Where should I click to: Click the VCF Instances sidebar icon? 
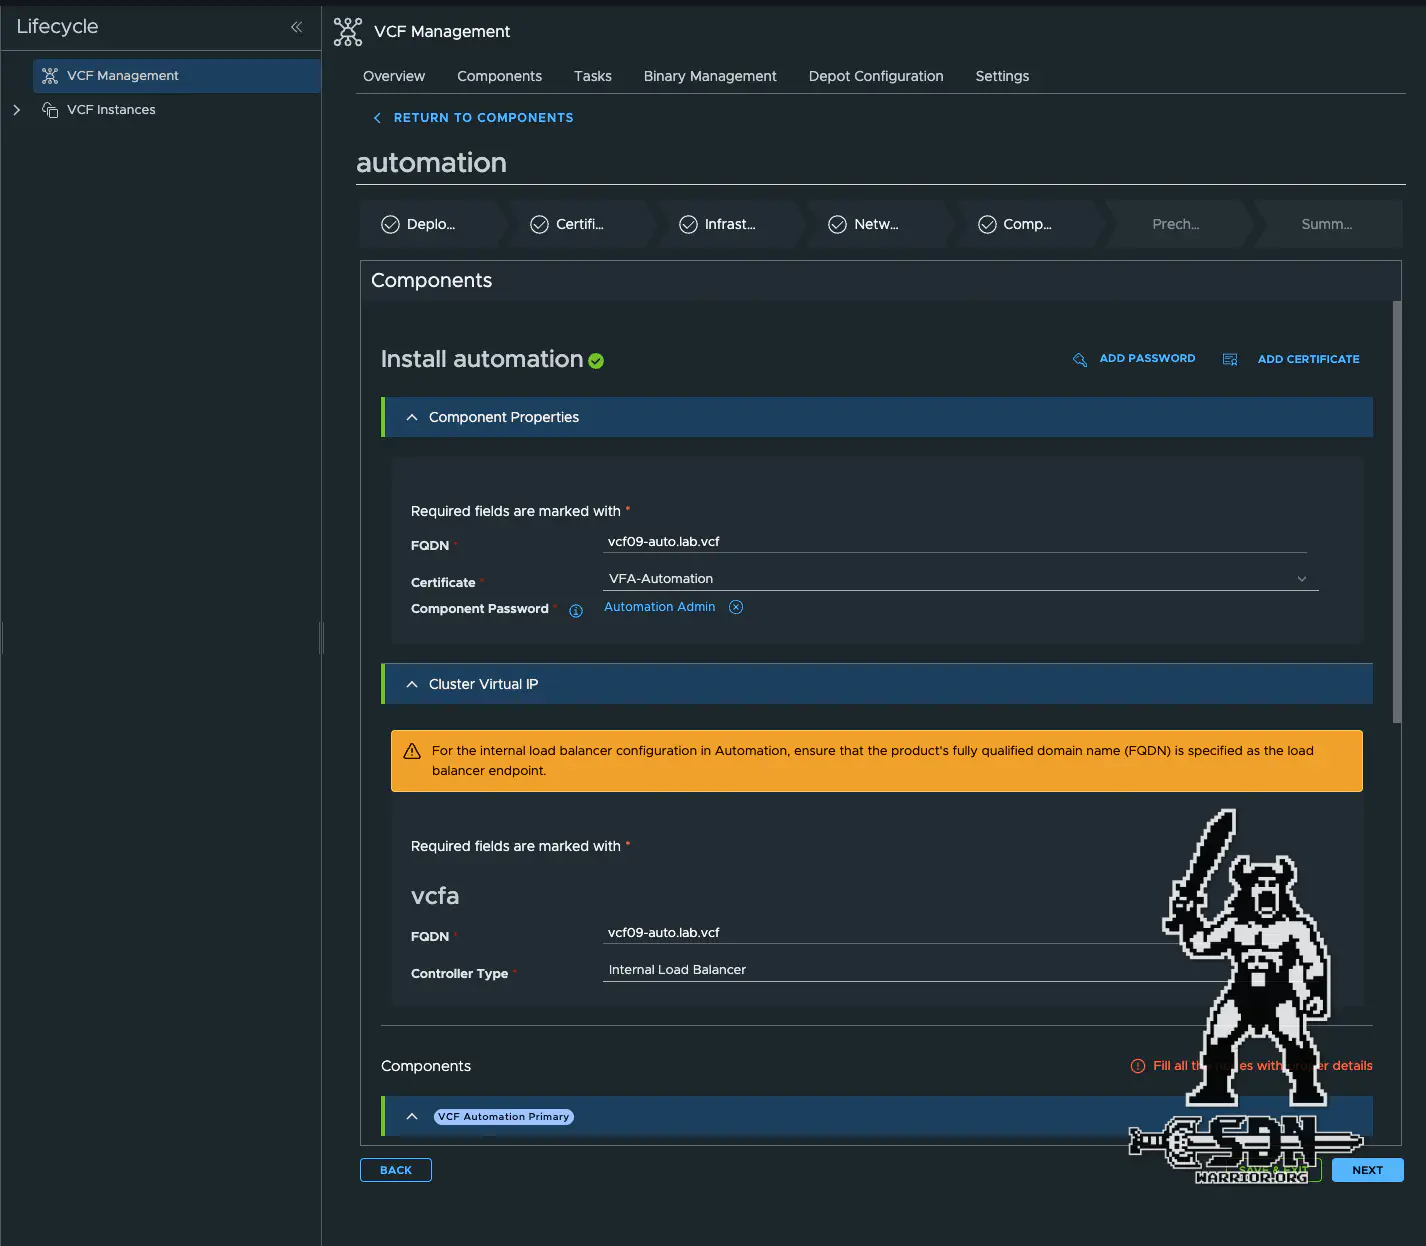click(x=50, y=110)
